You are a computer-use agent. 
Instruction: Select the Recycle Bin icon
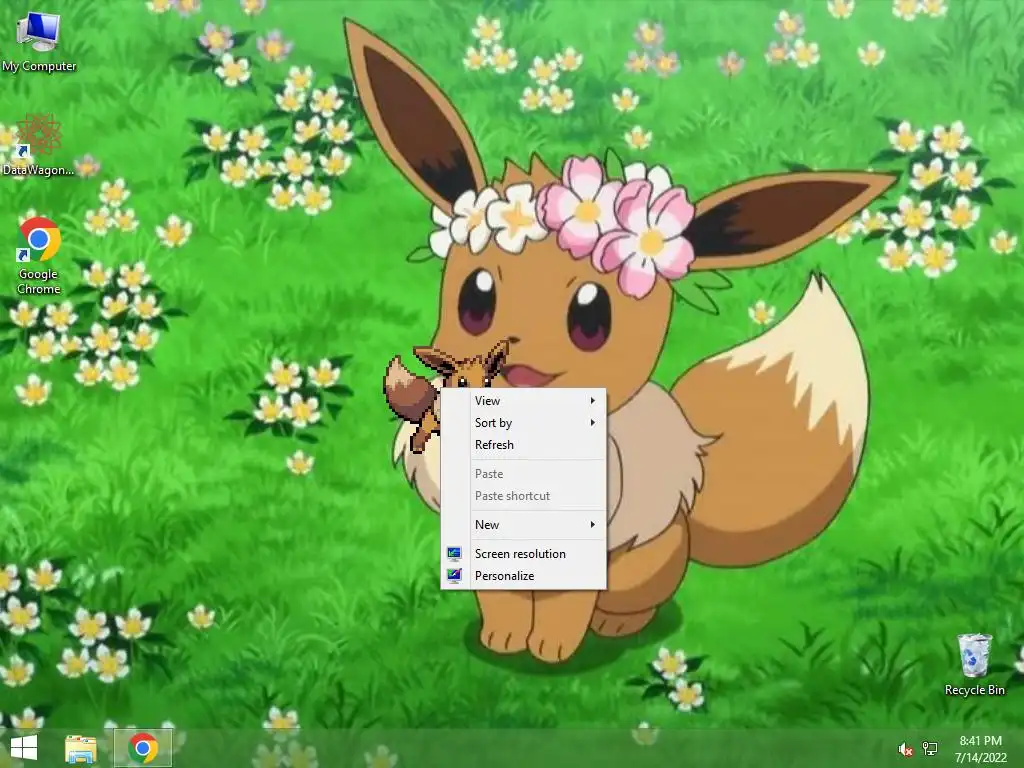pos(974,664)
